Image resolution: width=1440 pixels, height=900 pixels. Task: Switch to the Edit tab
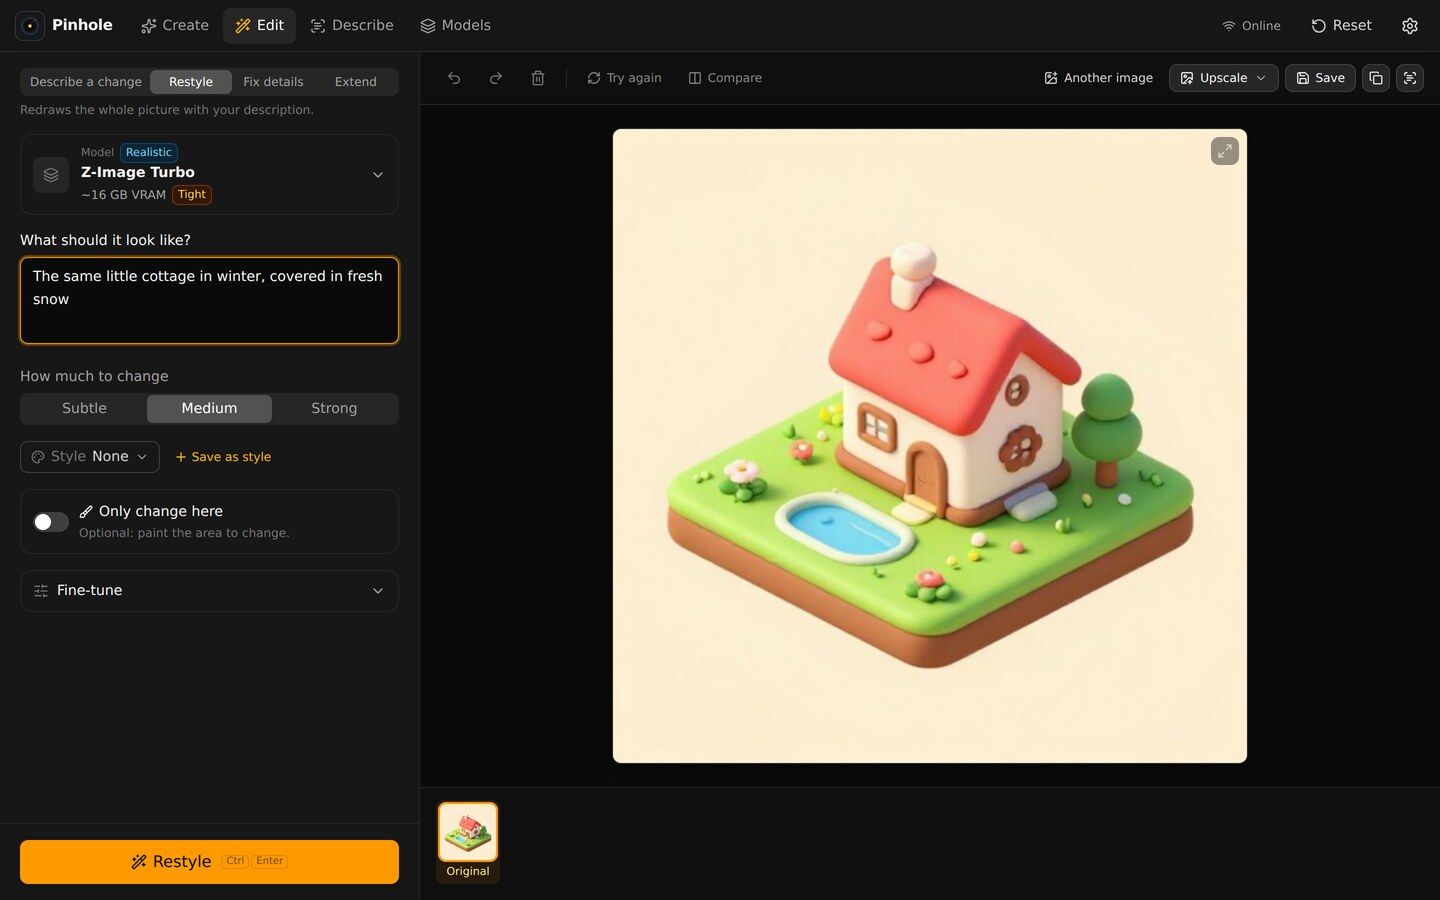point(260,26)
